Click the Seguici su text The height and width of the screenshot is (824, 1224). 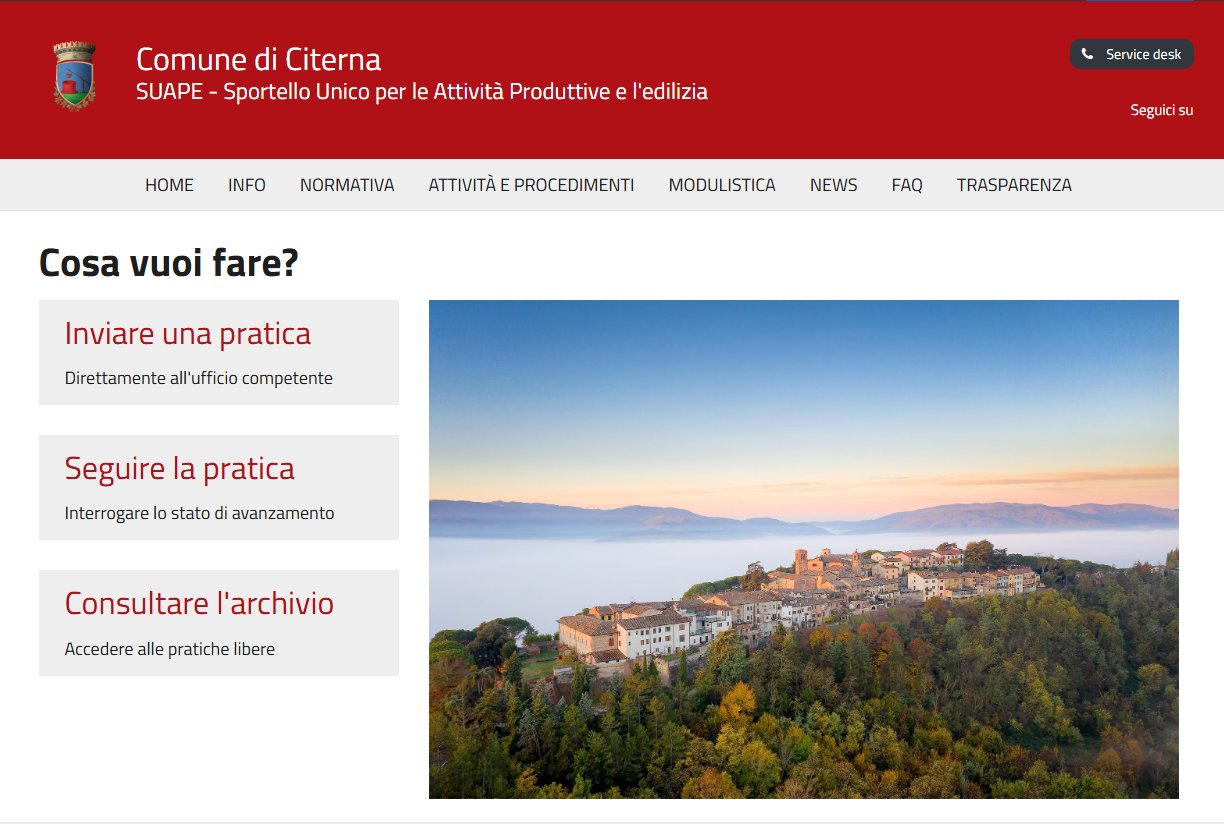click(x=1162, y=110)
